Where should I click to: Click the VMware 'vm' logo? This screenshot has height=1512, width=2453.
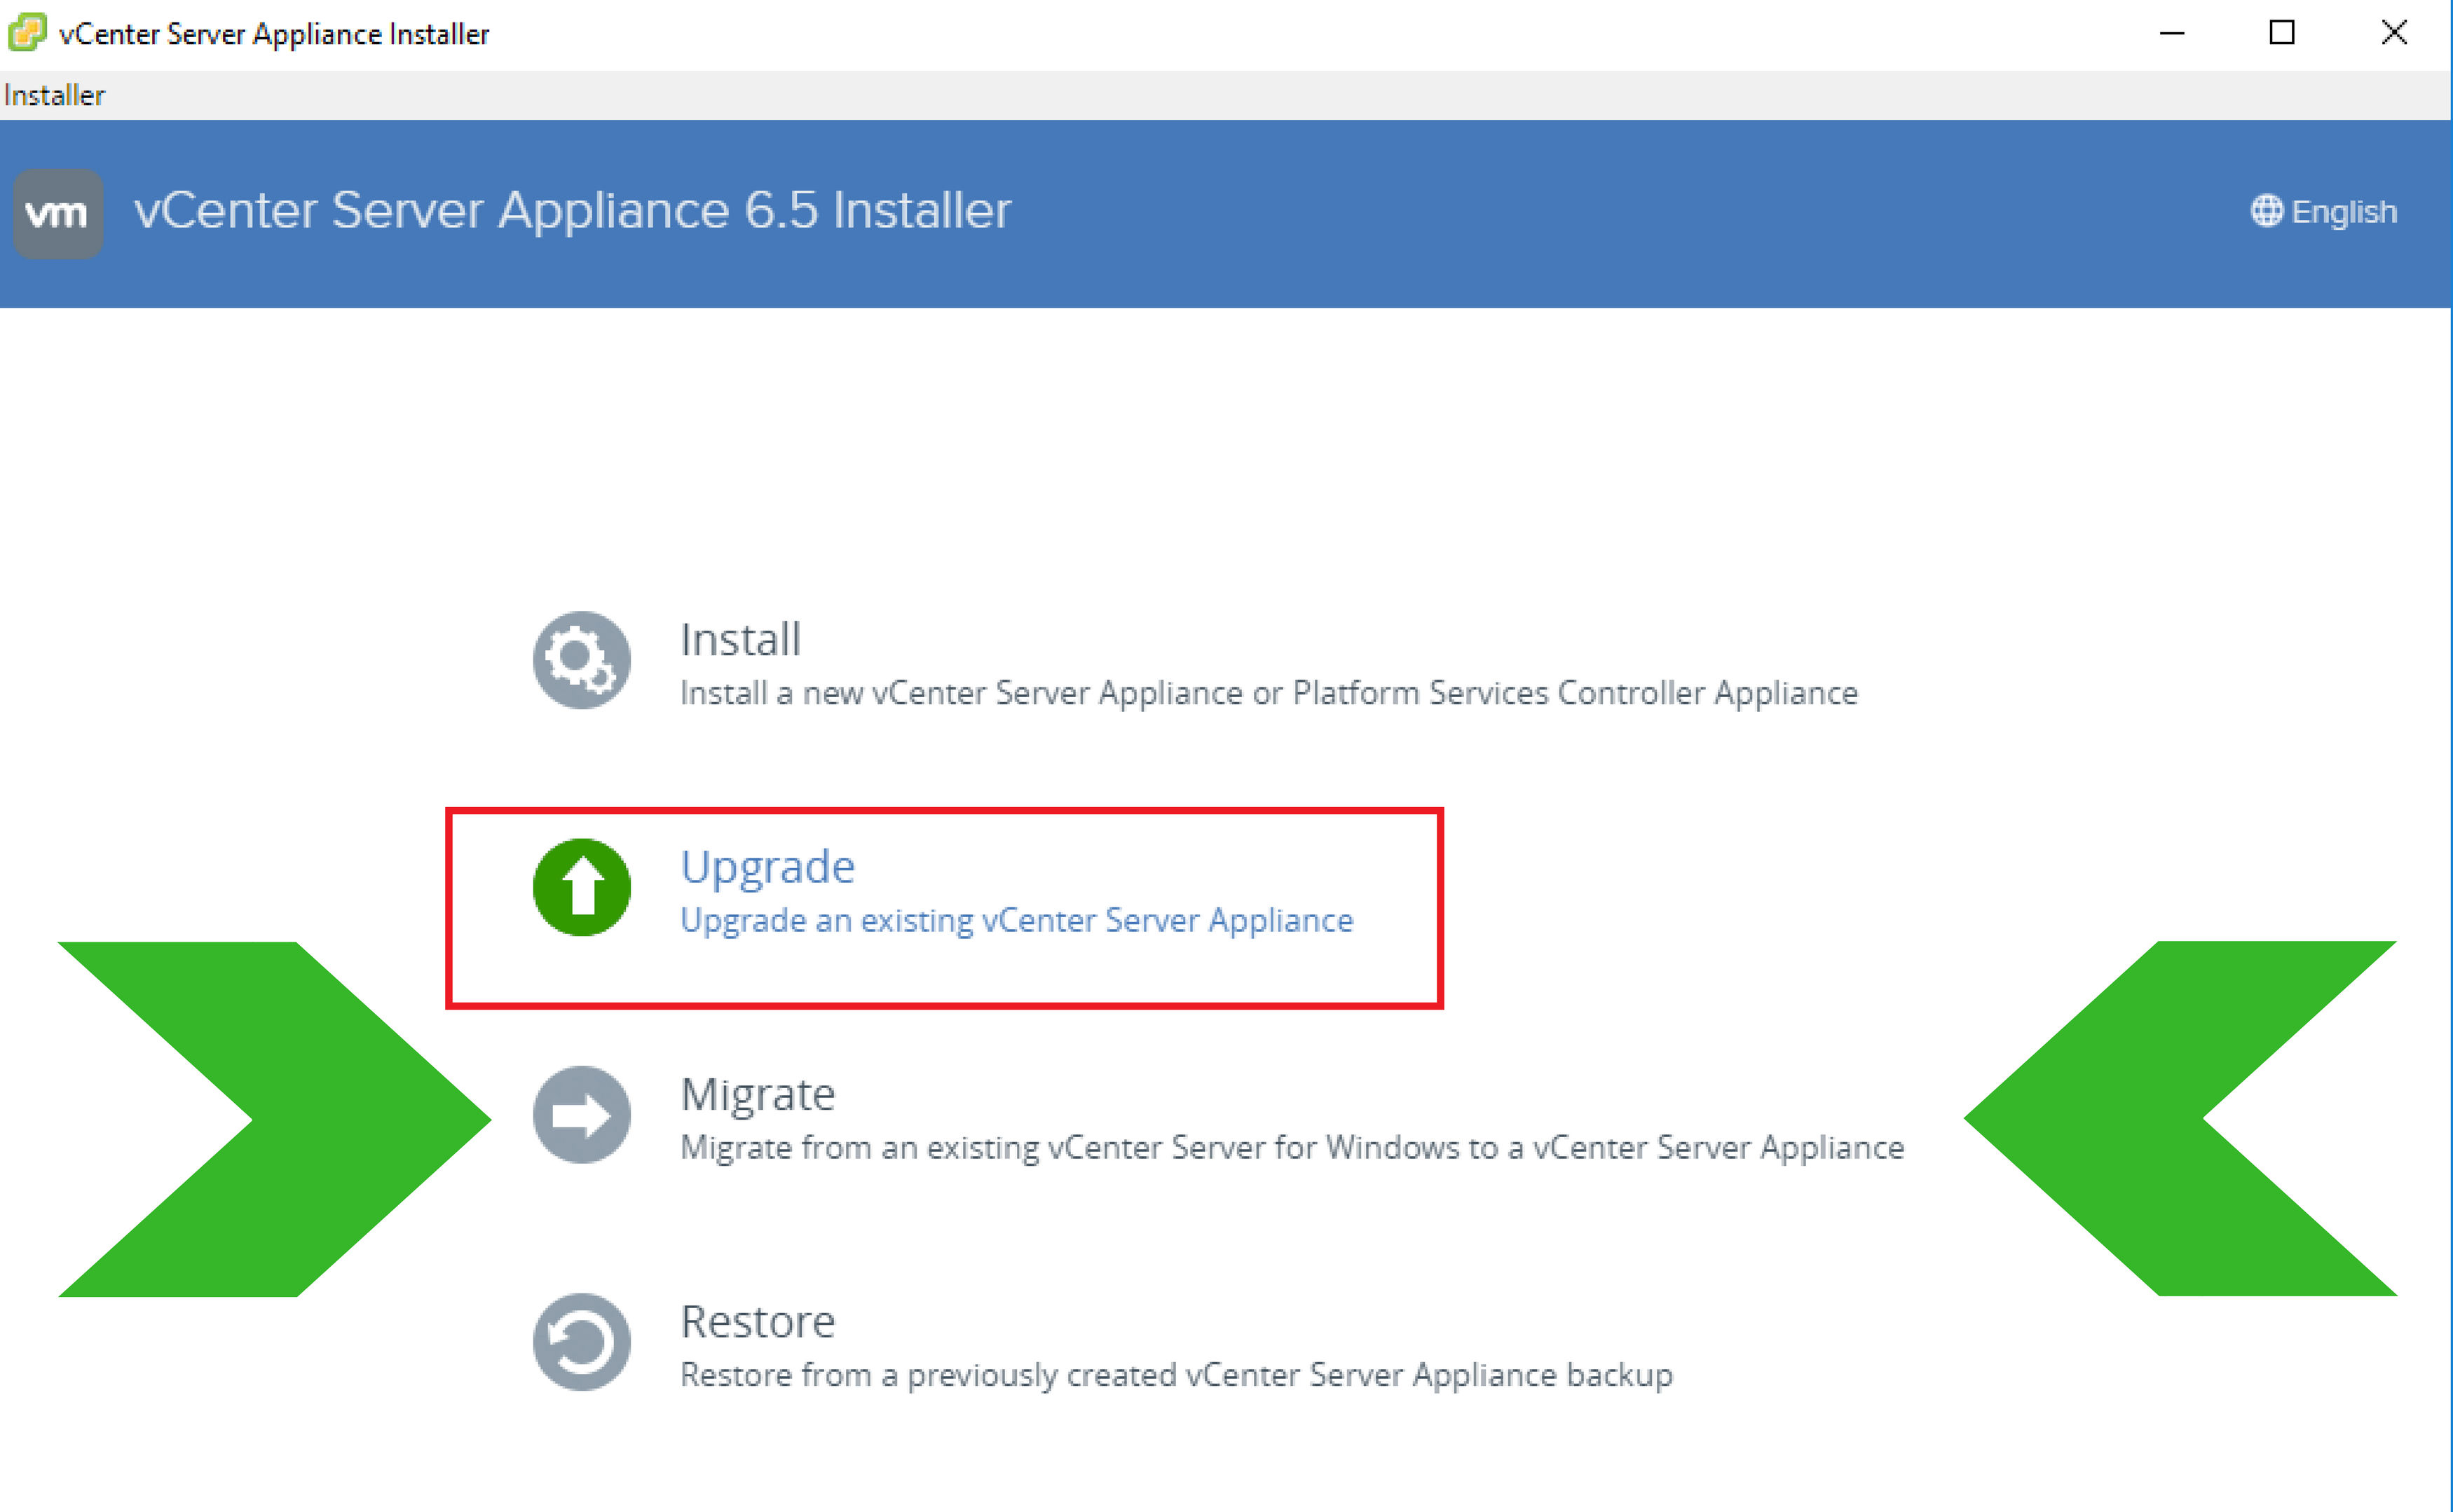[x=58, y=213]
